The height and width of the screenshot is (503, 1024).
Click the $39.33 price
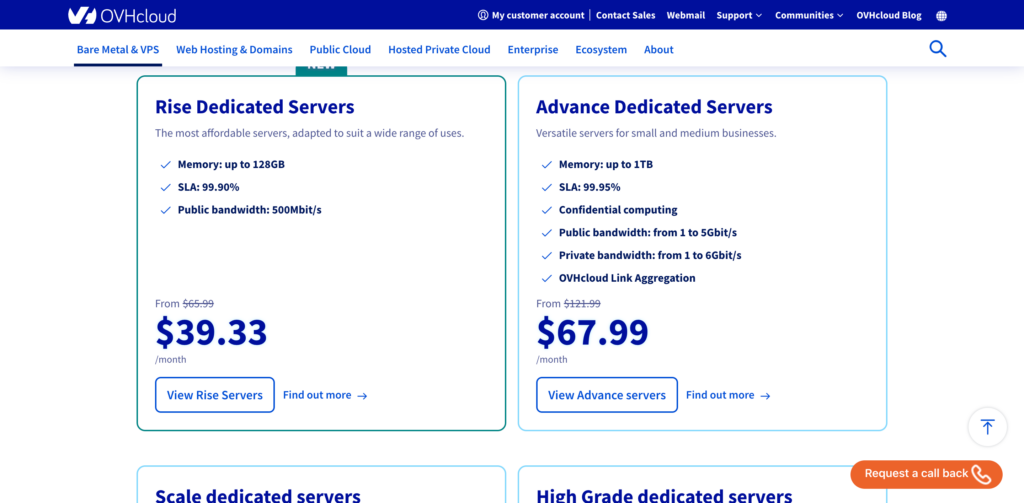pos(212,332)
